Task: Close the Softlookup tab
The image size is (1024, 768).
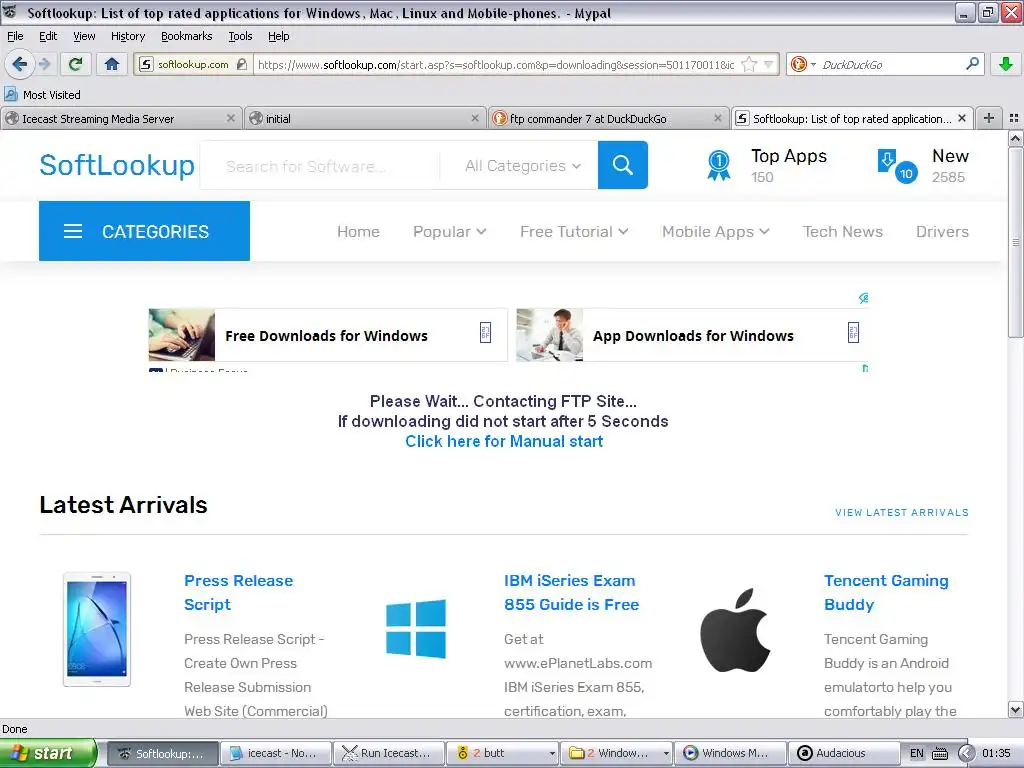Action: pos(962,118)
